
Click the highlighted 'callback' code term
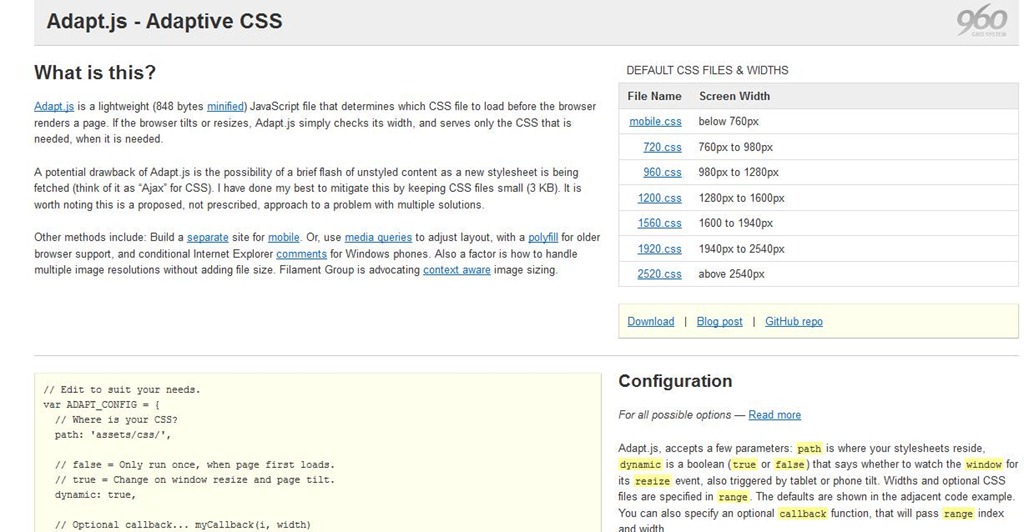click(803, 514)
